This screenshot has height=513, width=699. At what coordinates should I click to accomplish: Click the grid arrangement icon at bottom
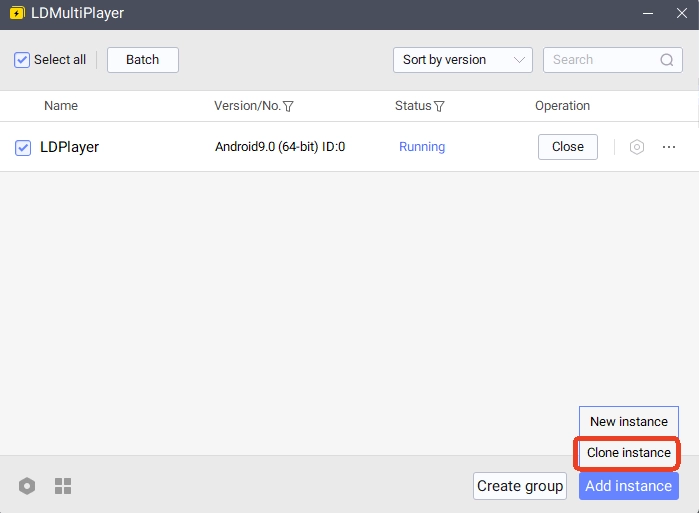pyautogui.click(x=63, y=486)
